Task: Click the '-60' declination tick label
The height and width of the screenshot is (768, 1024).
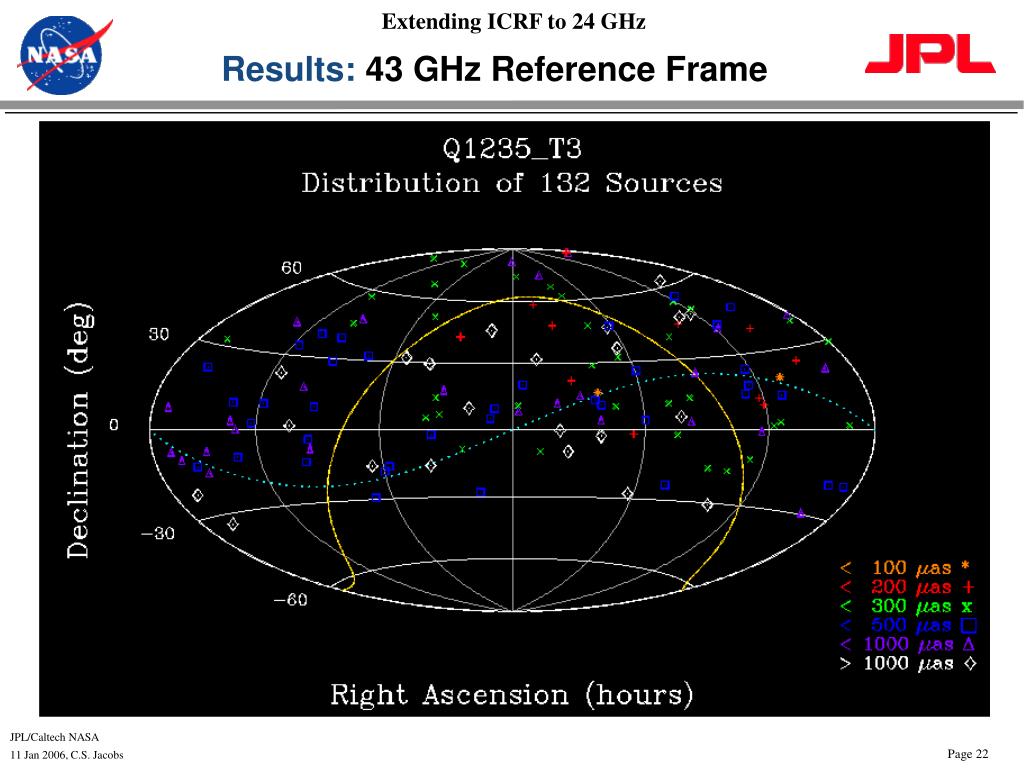Action: coord(290,600)
